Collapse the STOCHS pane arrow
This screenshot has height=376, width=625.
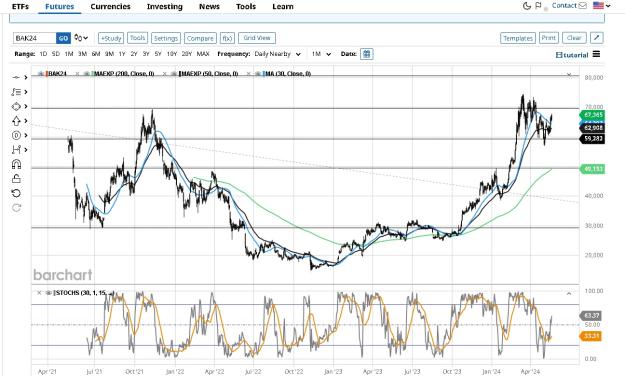click(x=569, y=293)
